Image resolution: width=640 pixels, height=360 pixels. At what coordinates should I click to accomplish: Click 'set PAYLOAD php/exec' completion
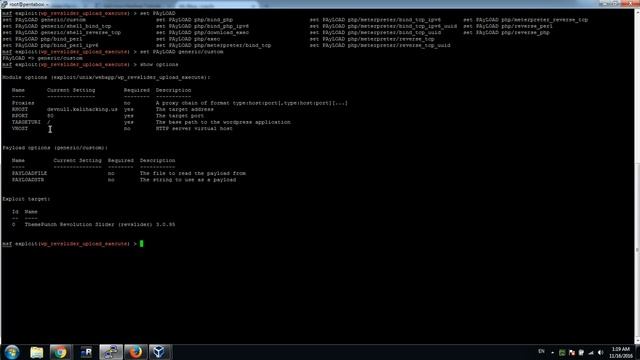188,39
